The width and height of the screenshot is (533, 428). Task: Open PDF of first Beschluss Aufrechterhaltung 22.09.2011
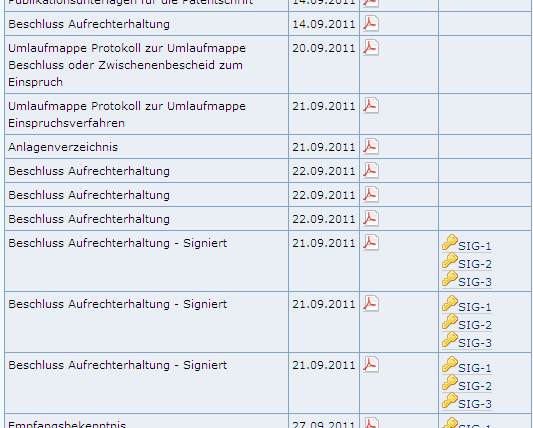click(371, 171)
